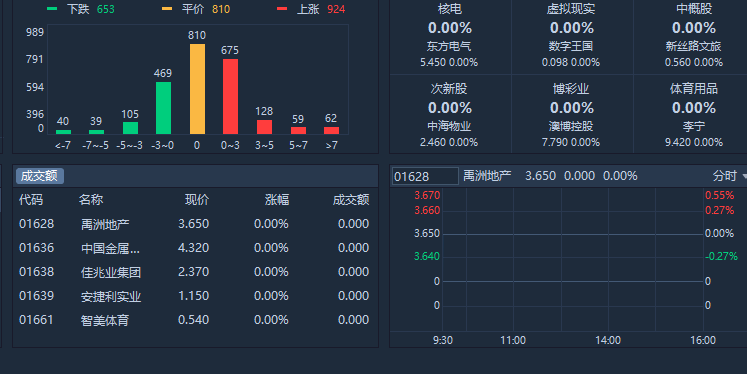
Task: Select the 智美体育 stock row
Action: [x=195, y=320]
